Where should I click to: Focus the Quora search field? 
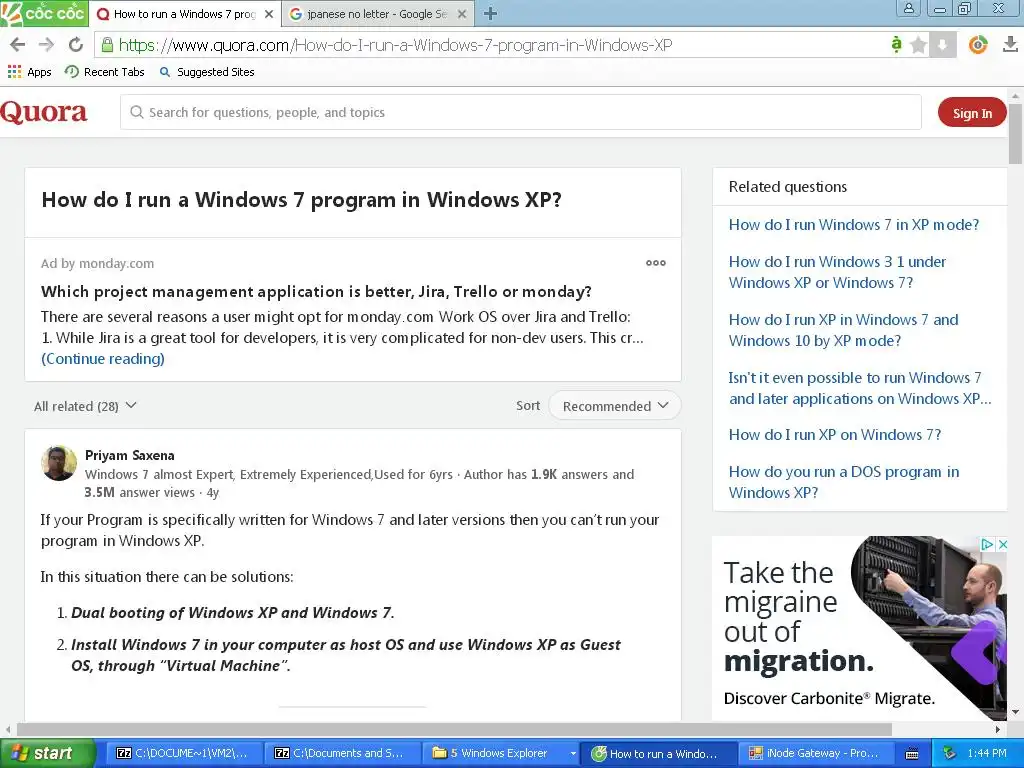click(520, 112)
